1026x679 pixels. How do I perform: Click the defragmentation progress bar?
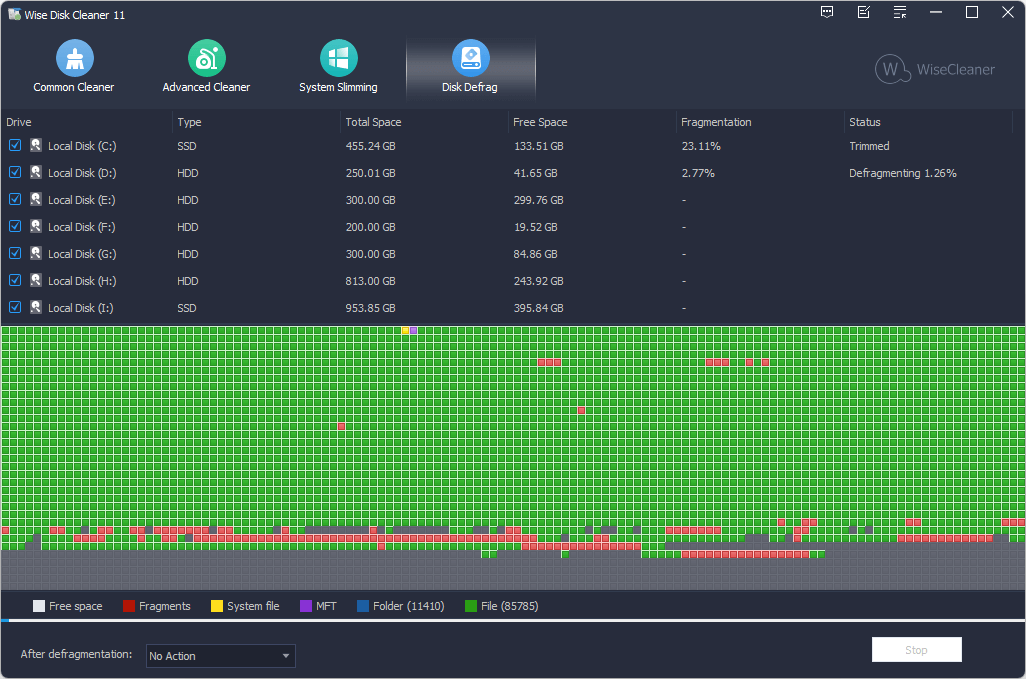click(513, 619)
